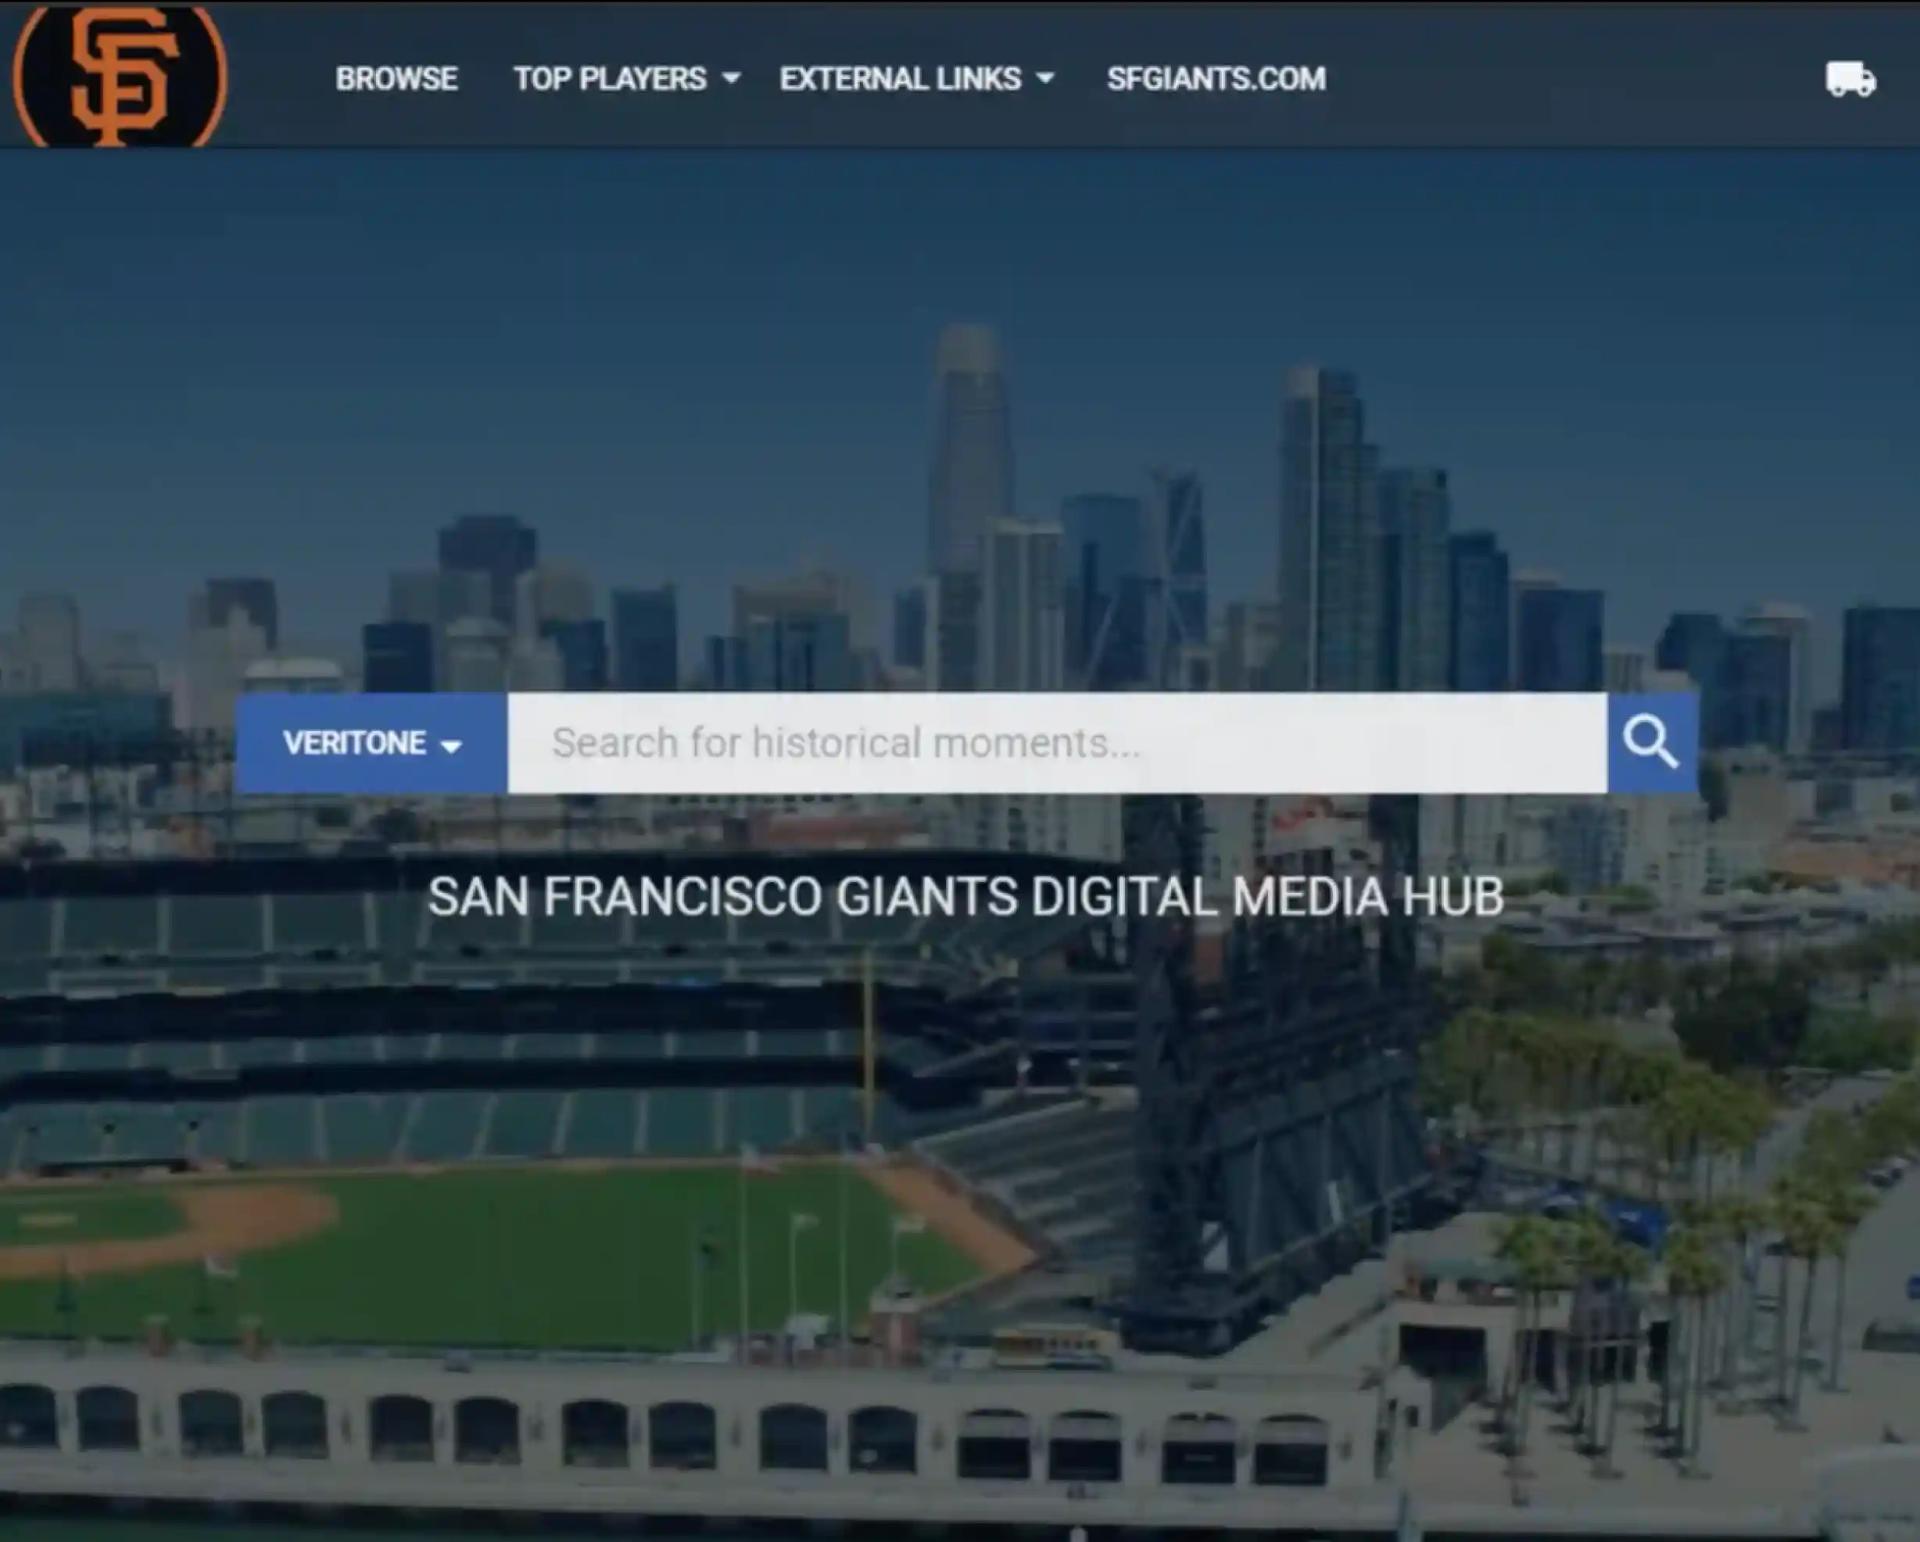Image resolution: width=1920 pixels, height=1542 pixels.
Task: Open the Veritone search source dropdown
Action: point(355,743)
